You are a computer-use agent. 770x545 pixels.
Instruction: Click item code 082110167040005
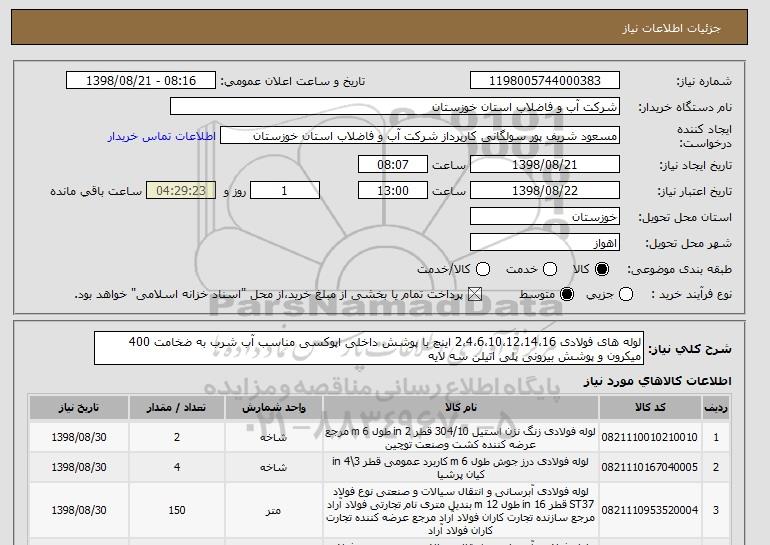point(649,467)
